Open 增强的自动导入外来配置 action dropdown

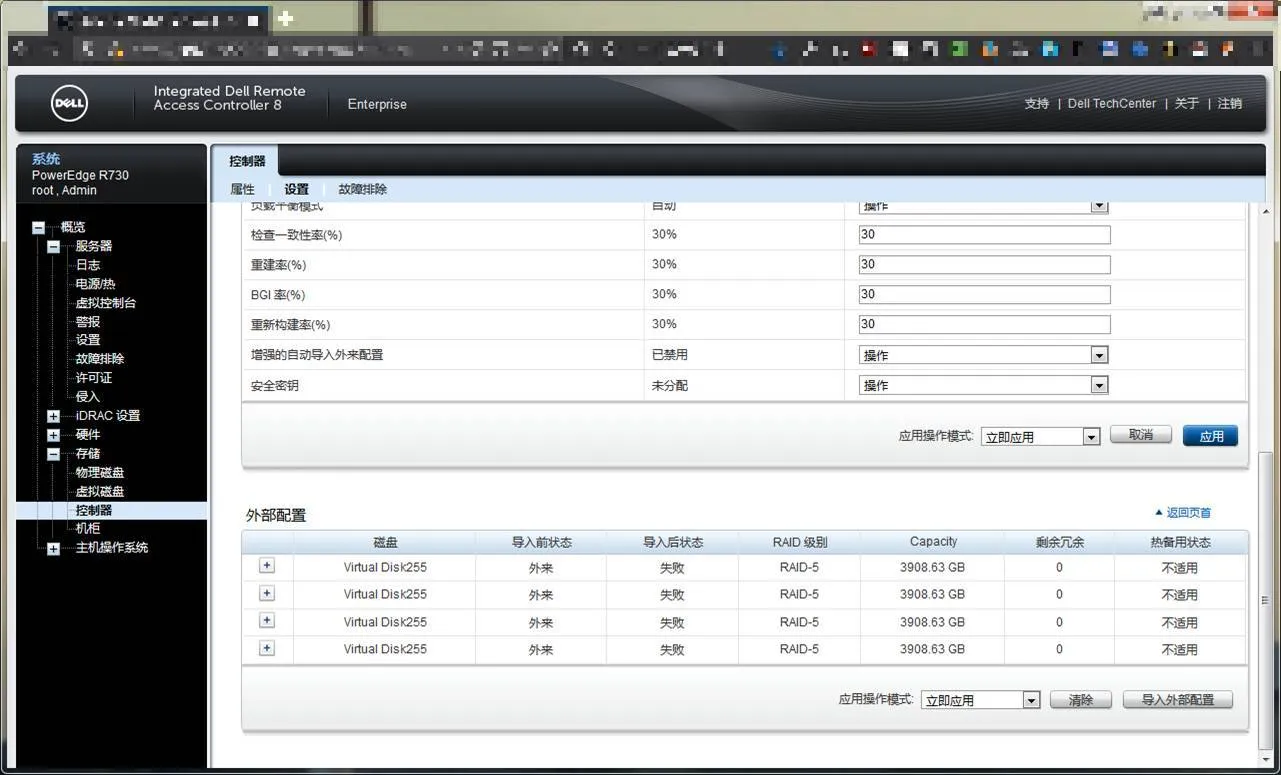point(984,355)
